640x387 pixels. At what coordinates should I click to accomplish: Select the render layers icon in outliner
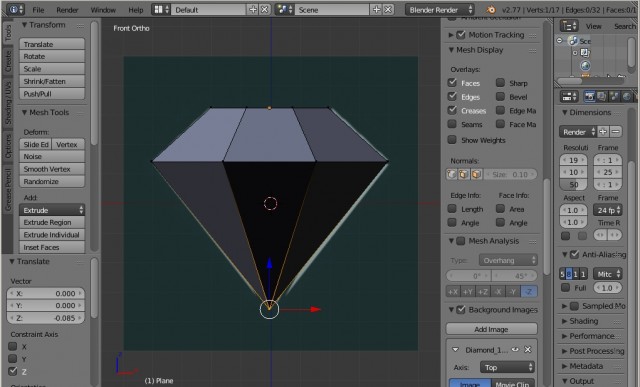point(585,53)
